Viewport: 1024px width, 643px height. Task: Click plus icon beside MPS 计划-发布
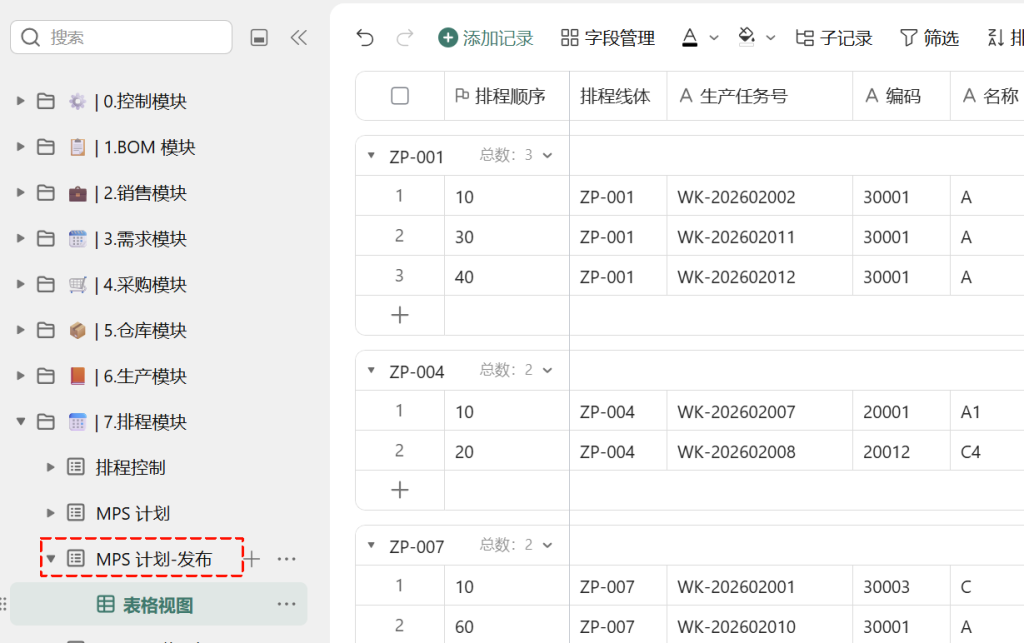click(x=251, y=559)
